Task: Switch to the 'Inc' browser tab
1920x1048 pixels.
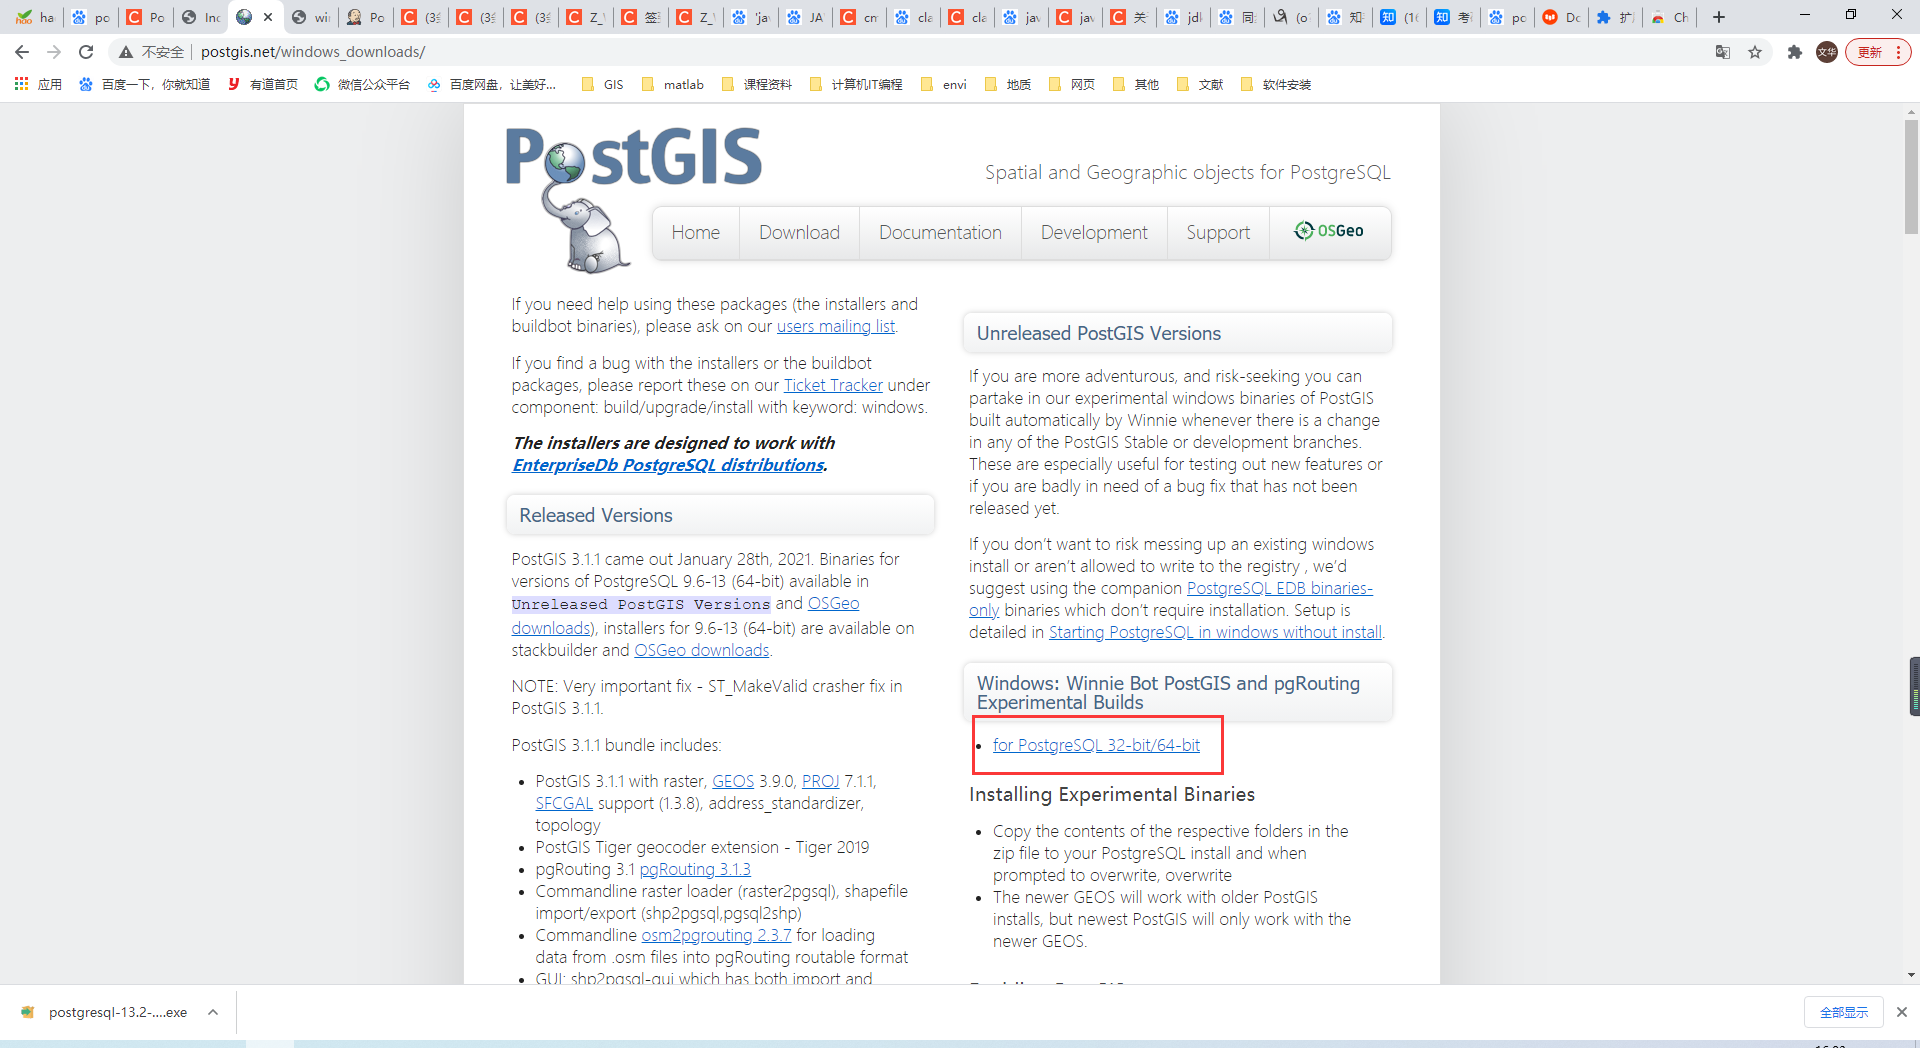Action: click(201, 17)
